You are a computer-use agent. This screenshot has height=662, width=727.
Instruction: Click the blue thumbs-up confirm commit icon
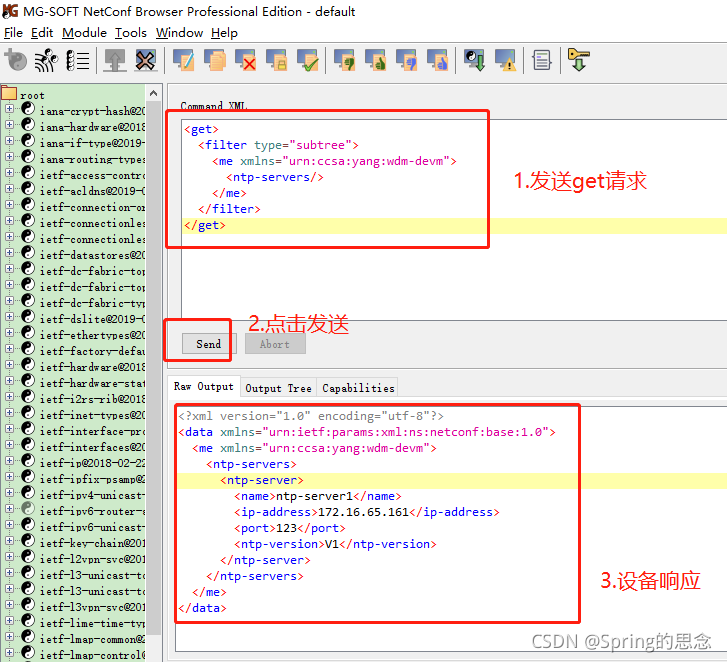click(x=438, y=60)
